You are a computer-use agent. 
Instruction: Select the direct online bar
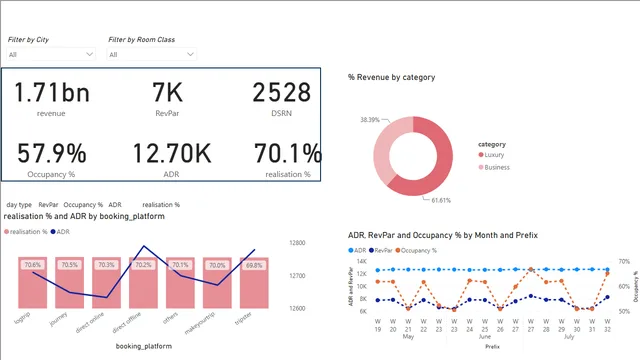pos(107,282)
